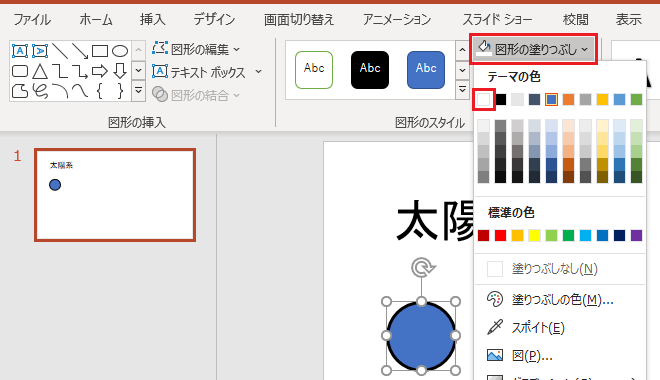The width and height of the screenshot is (660, 380).
Task: Select the red standard color swatch
Action: (500, 235)
